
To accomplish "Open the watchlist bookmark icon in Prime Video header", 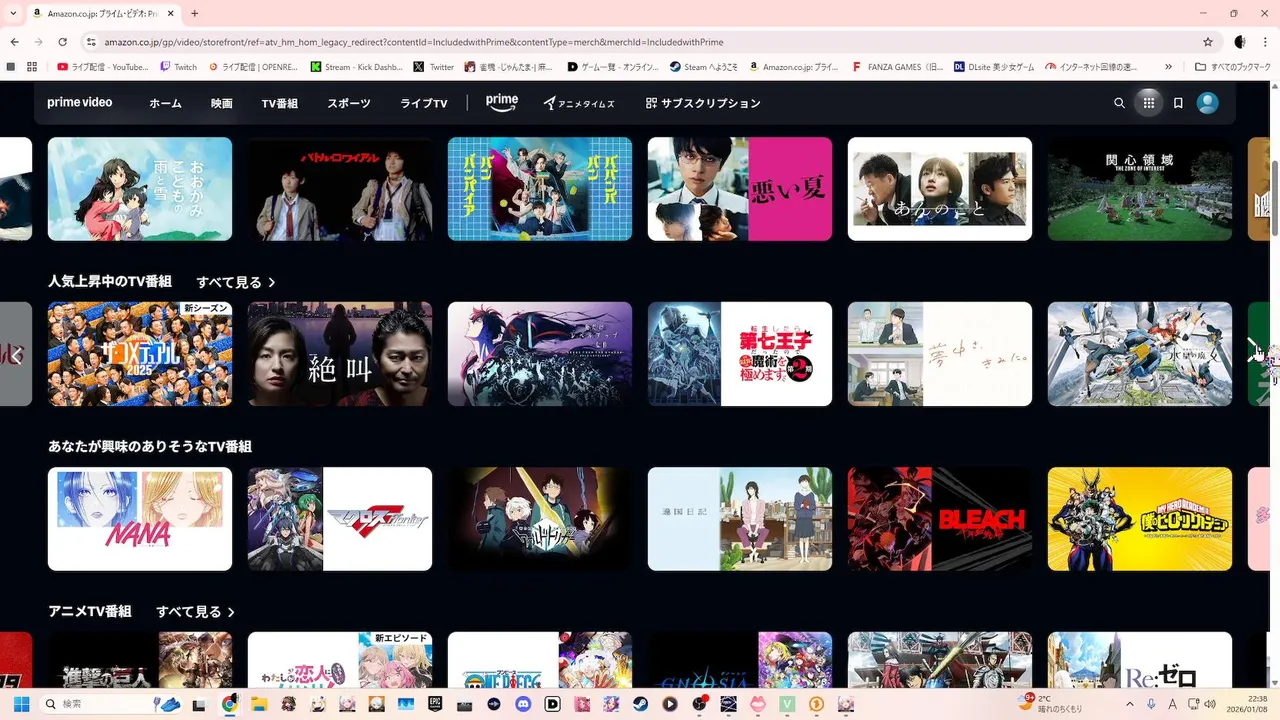I will coord(1178,103).
